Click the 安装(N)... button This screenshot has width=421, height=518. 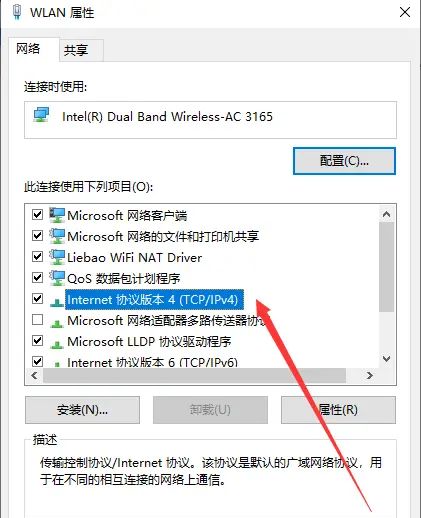(82, 410)
